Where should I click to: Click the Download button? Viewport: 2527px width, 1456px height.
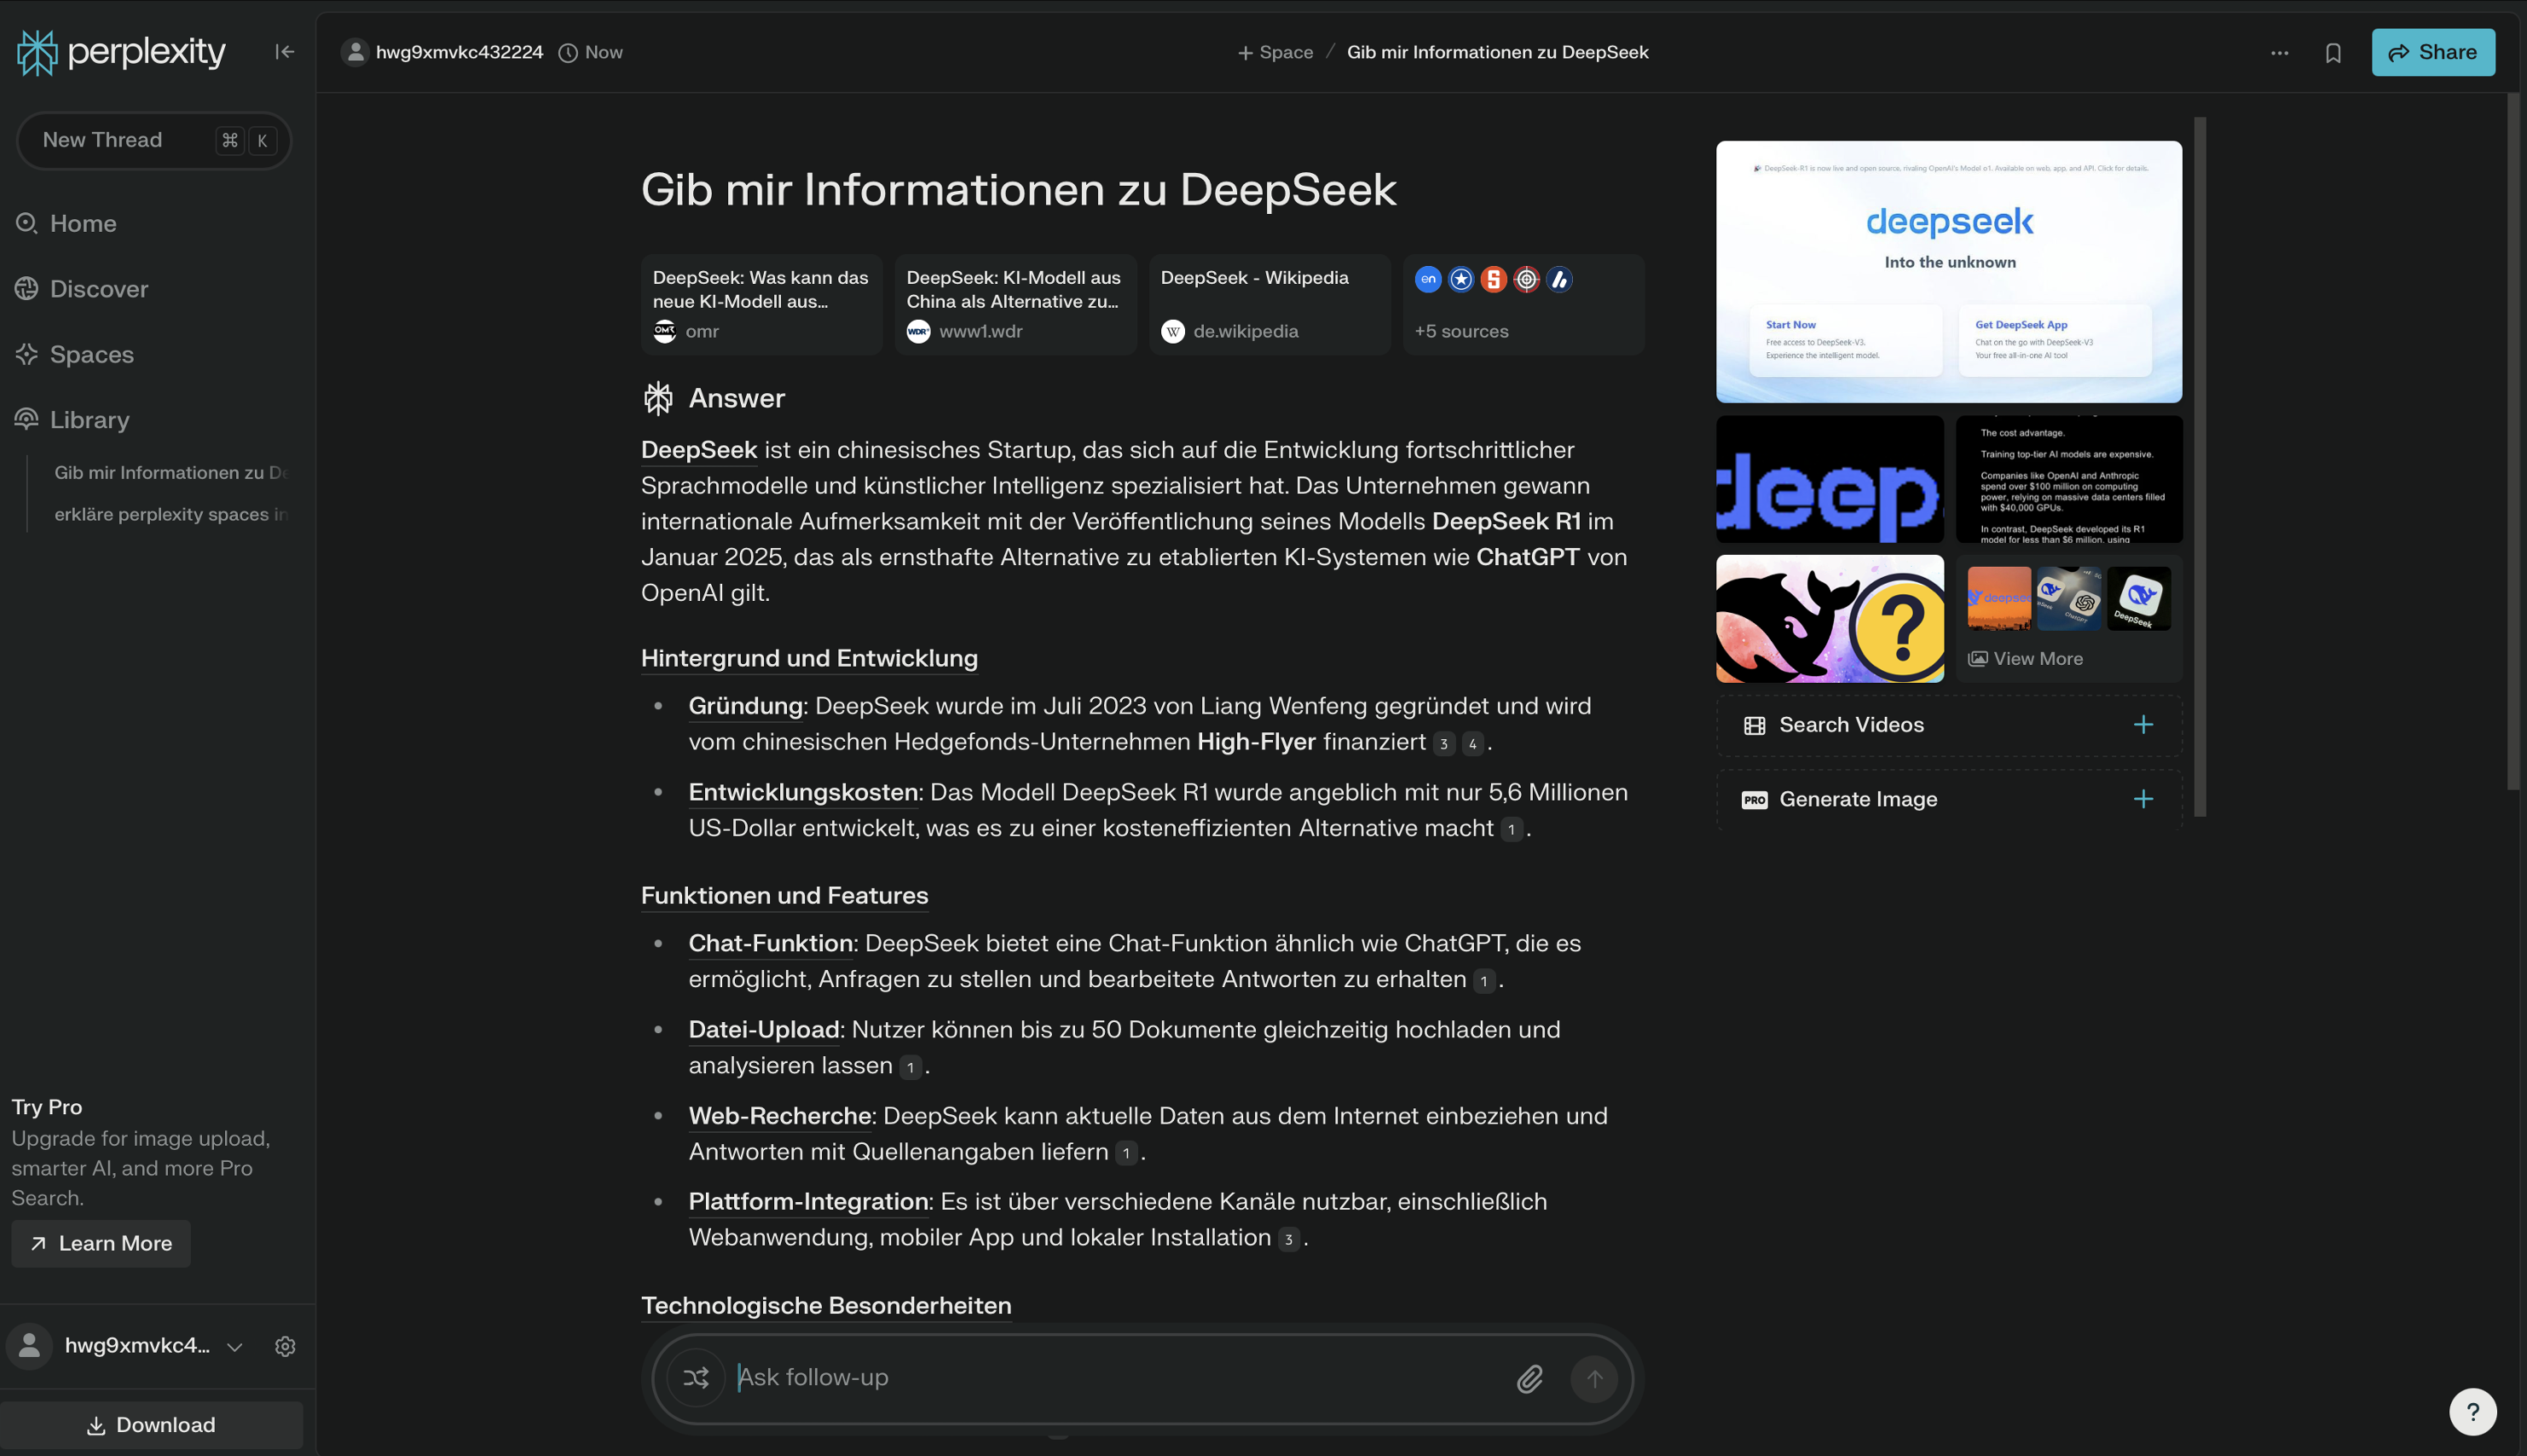point(152,1424)
